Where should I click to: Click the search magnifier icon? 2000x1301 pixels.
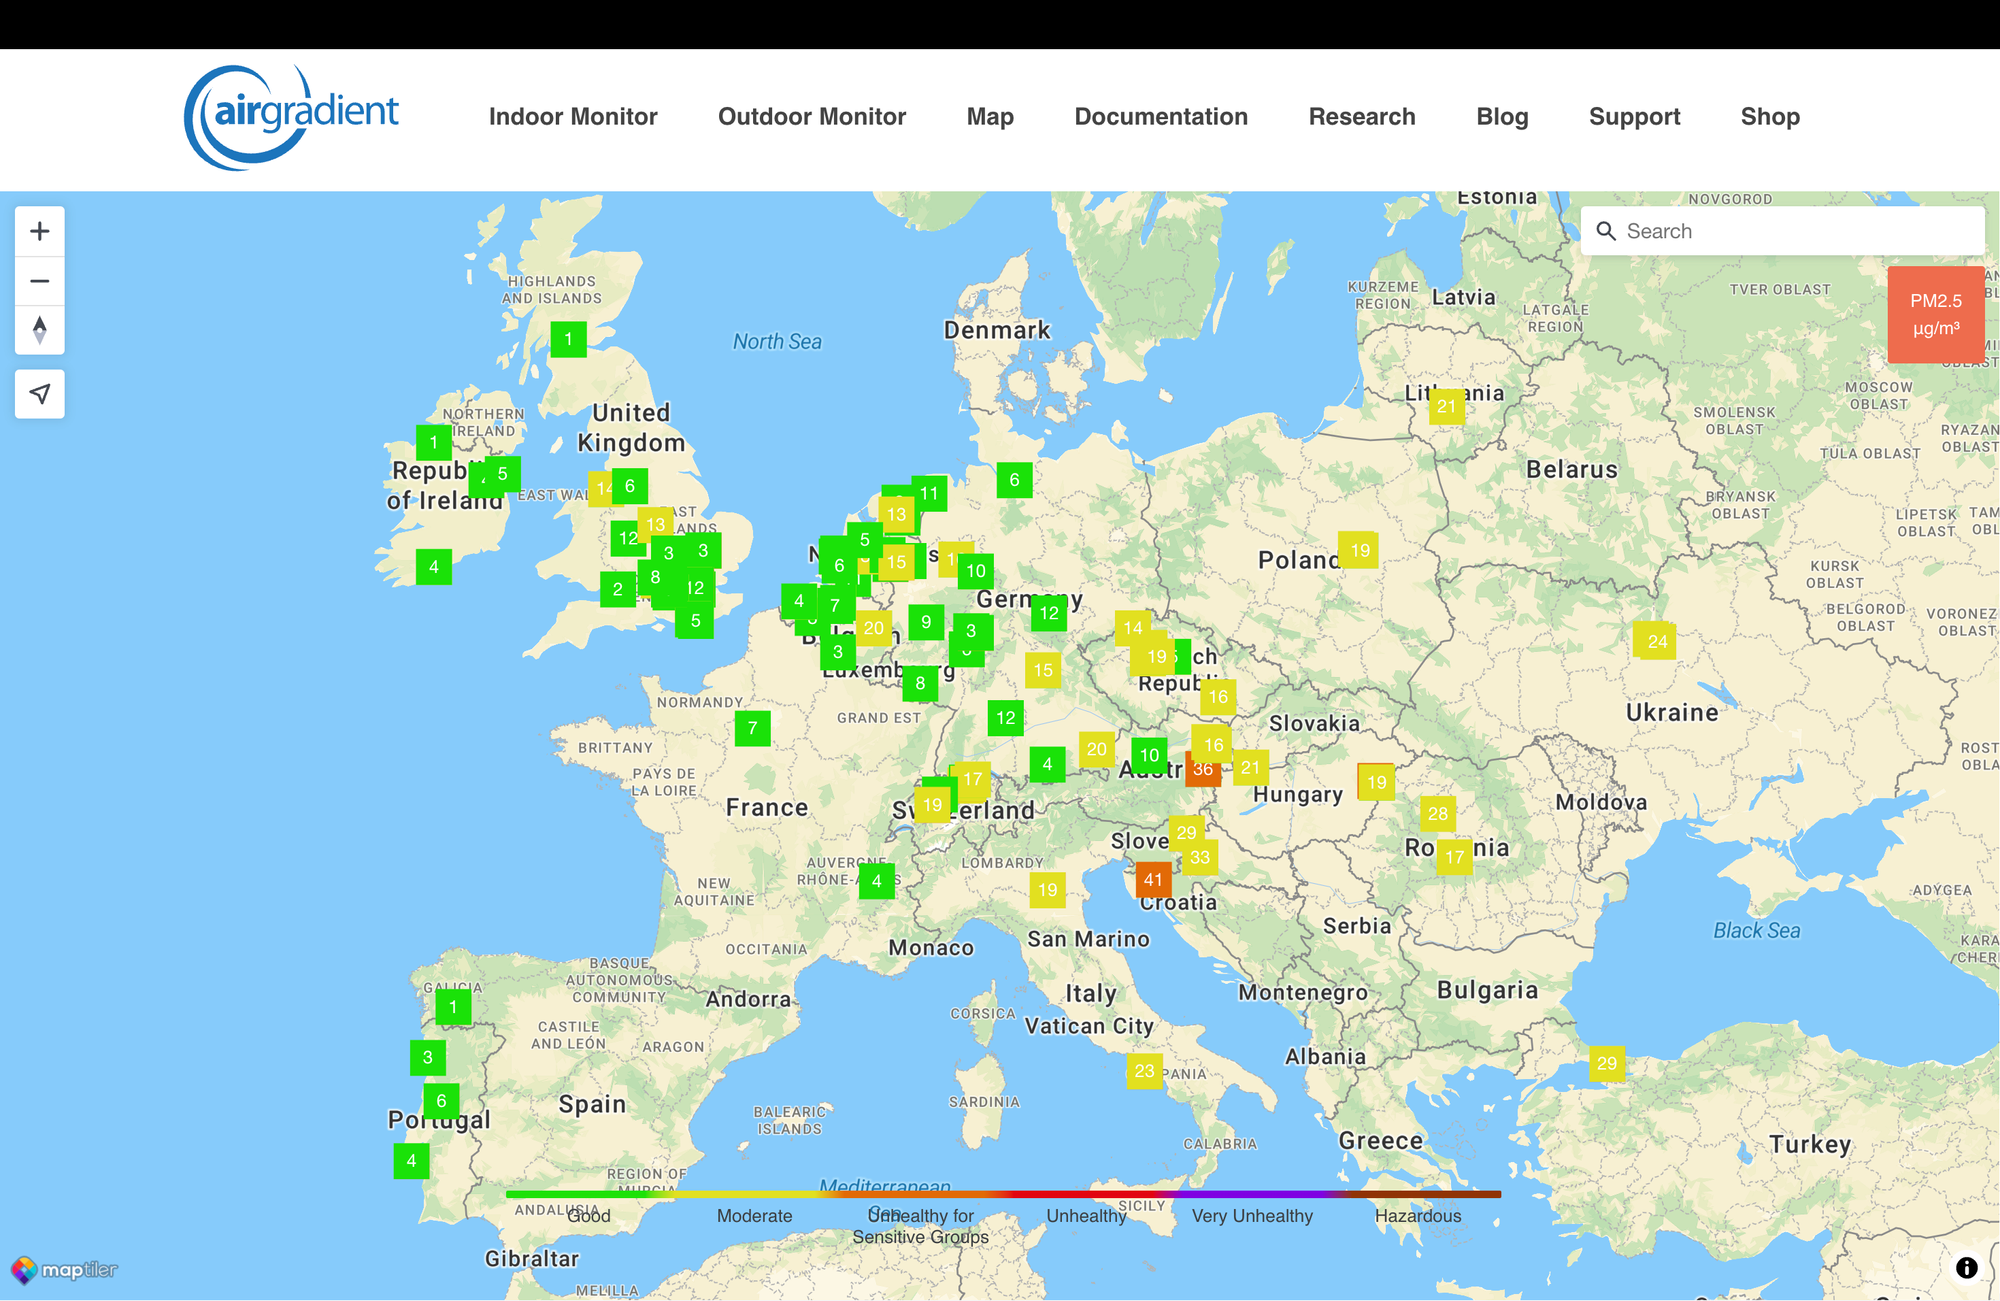(x=1606, y=231)
